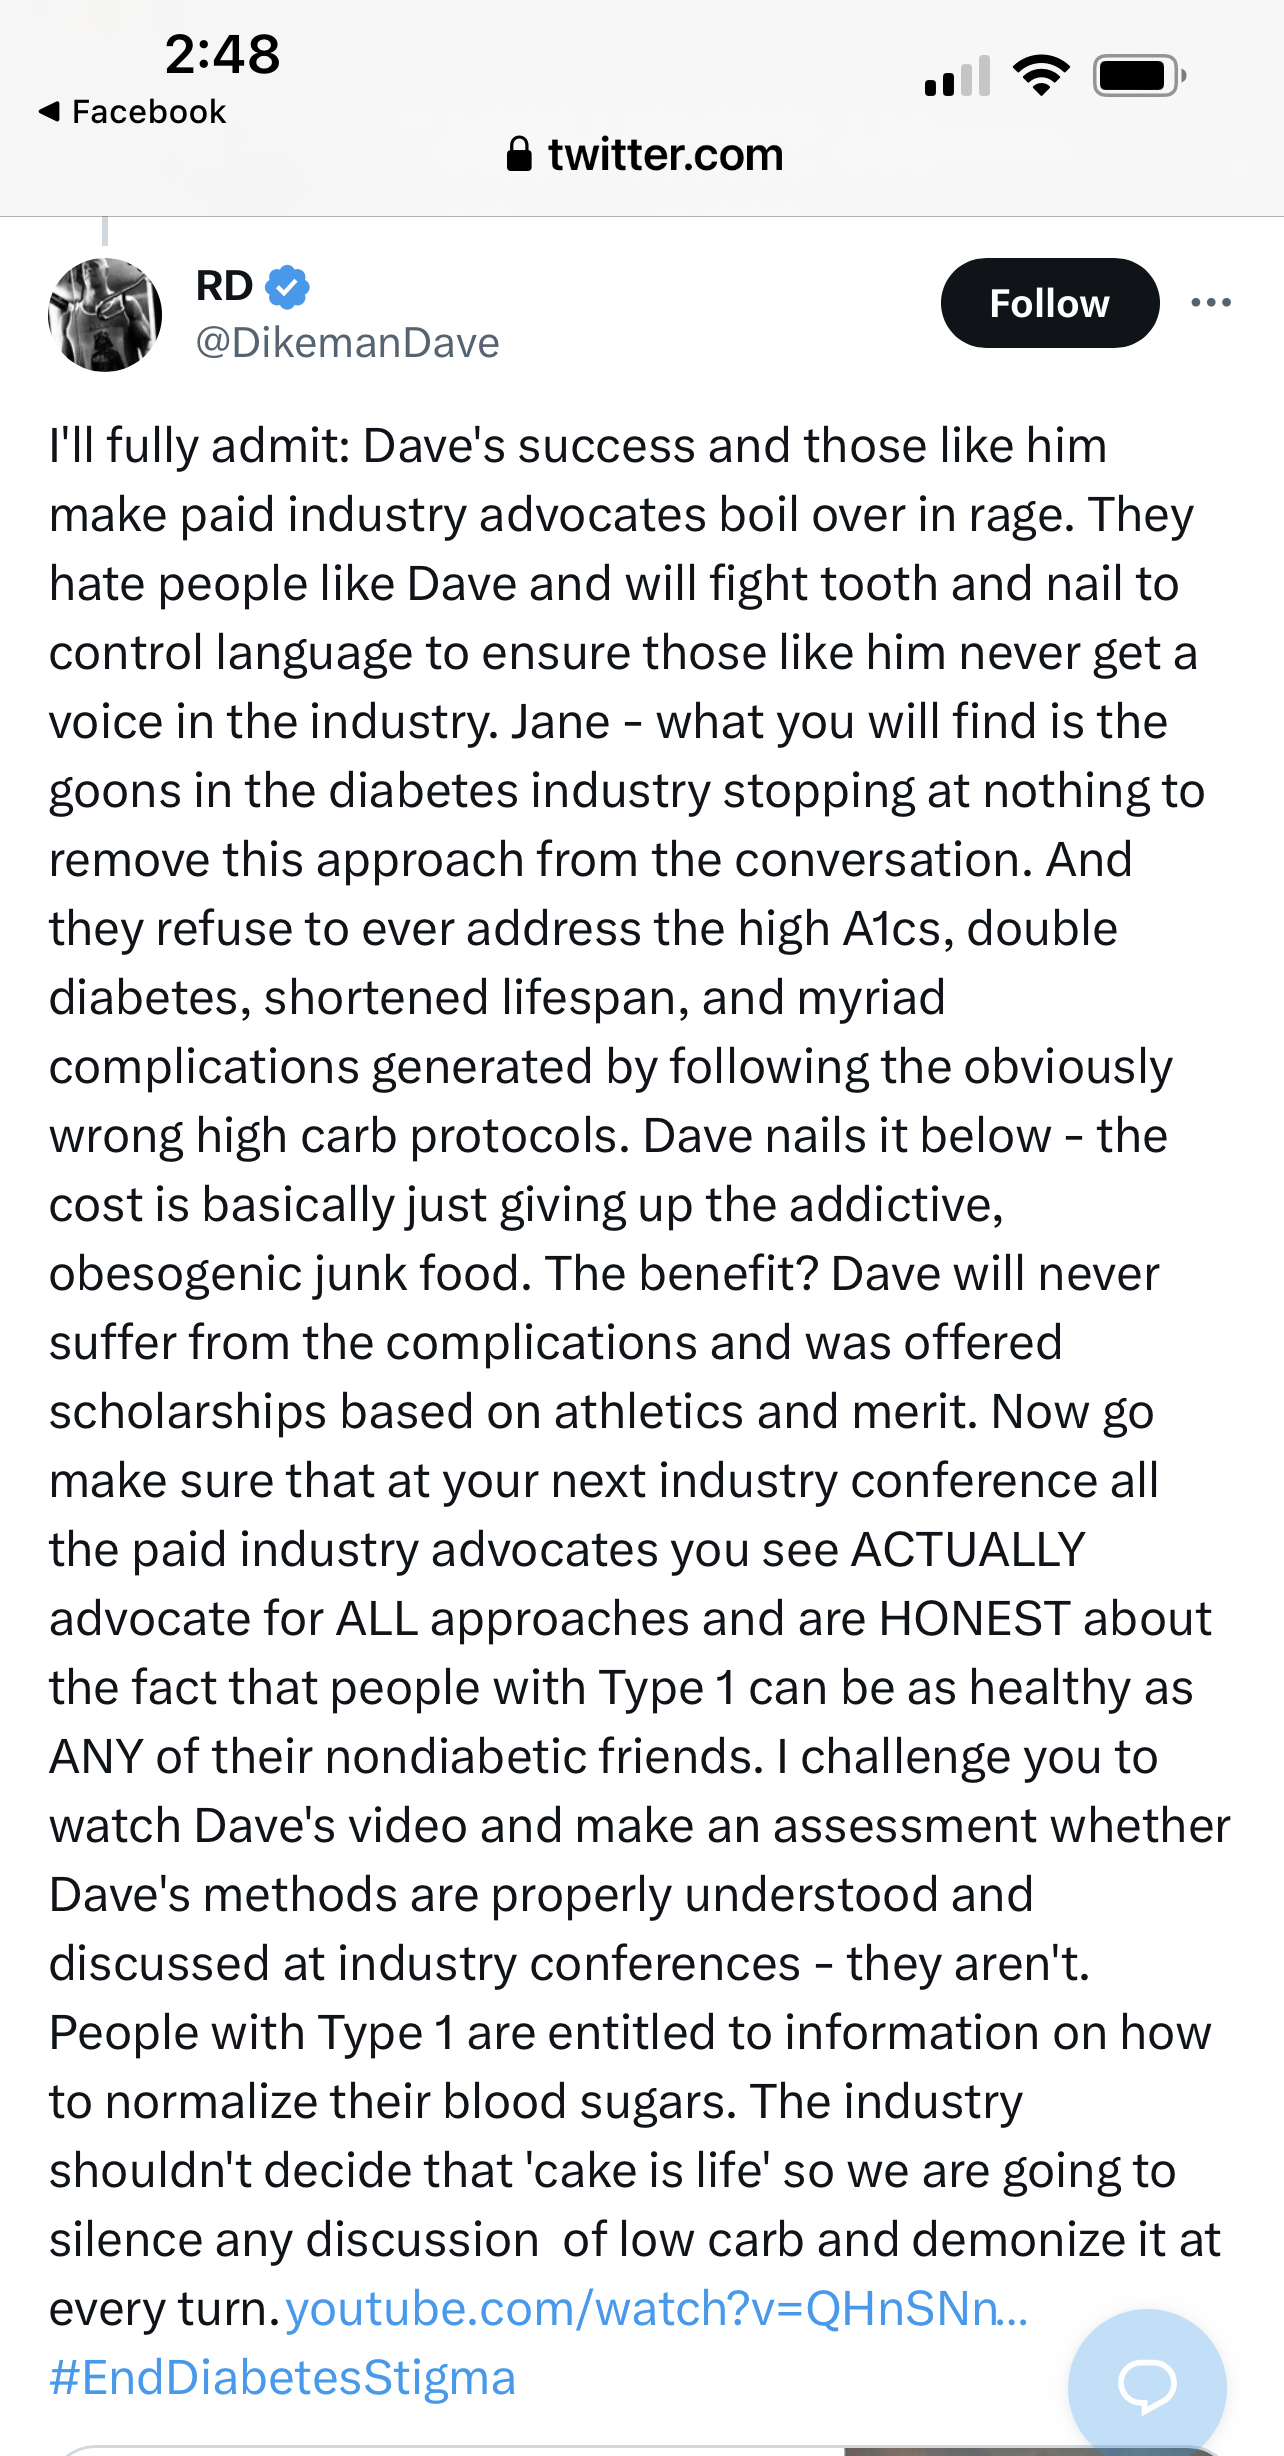Tap the battery indicator icon
Viewport: 1284px width, 2456px height.
(x=1139, y=76)
